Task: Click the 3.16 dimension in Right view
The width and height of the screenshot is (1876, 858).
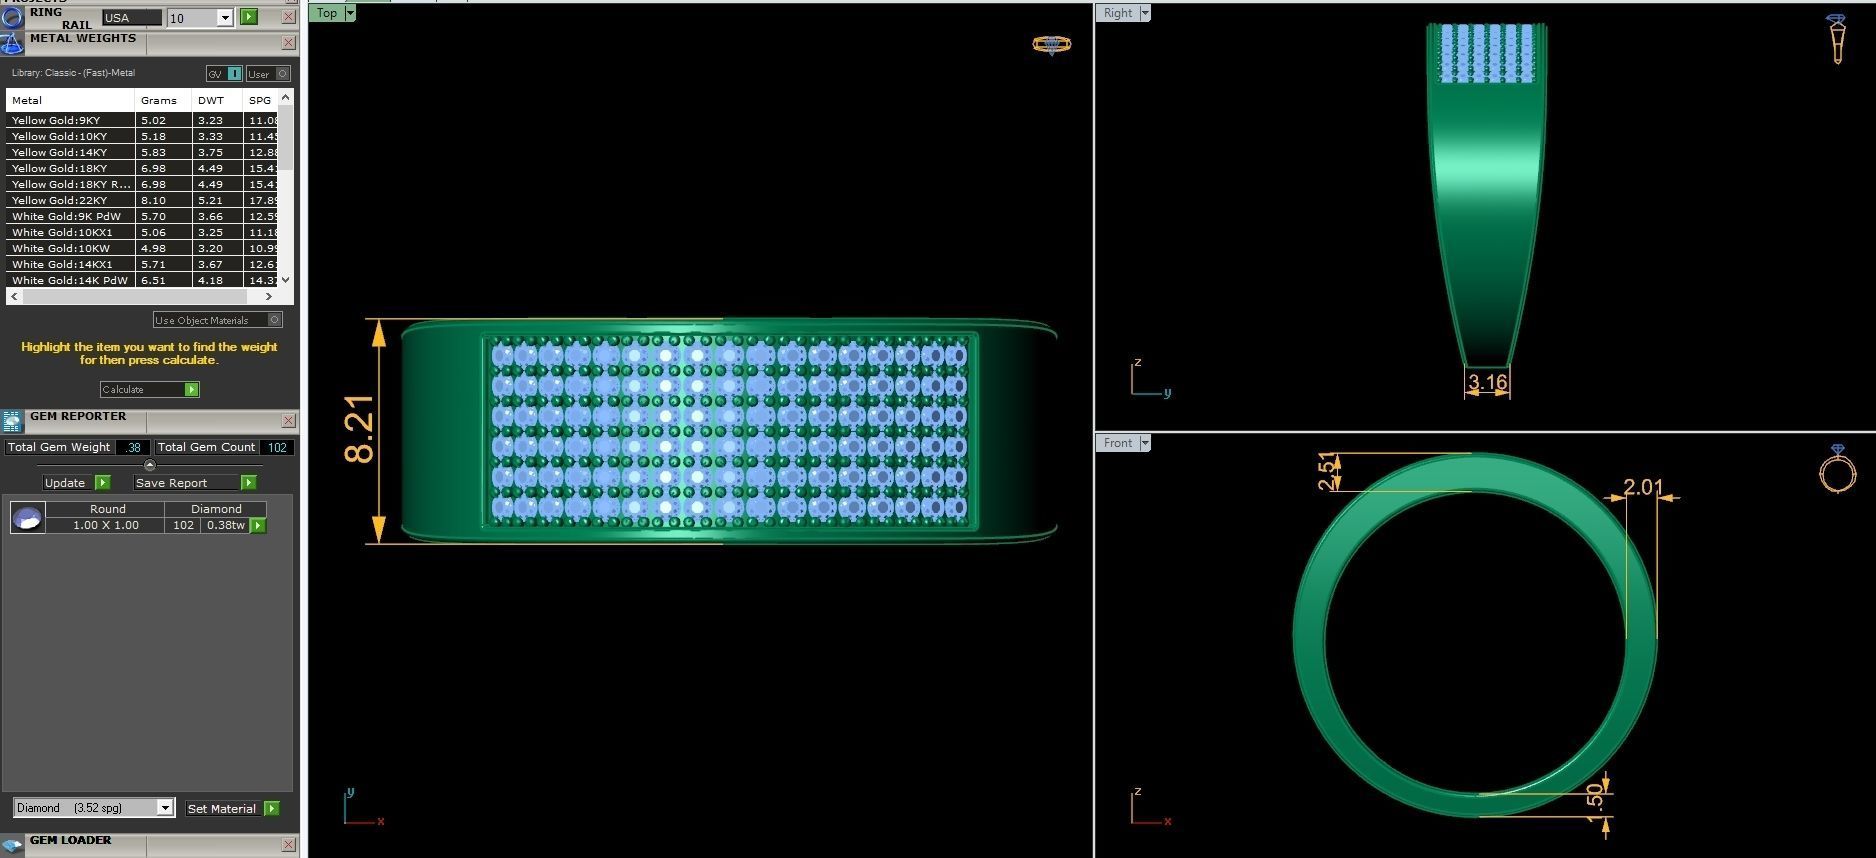Action: coord(1487,382)
